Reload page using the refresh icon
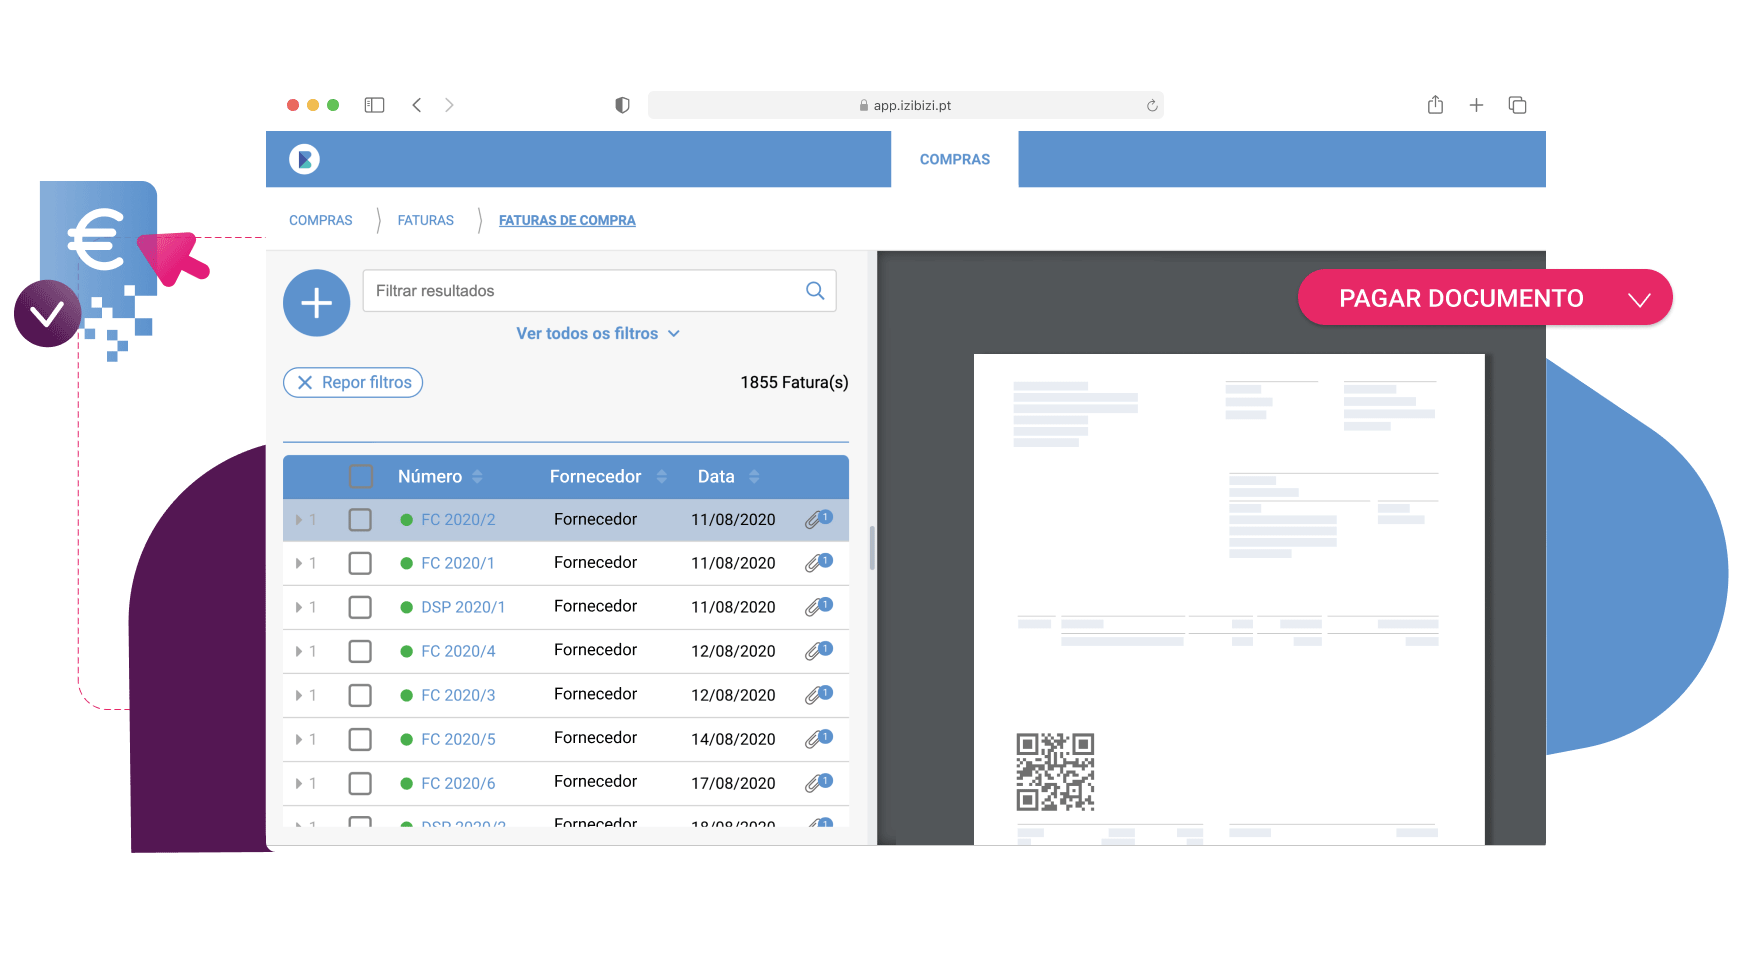1759x954 pixels. pyautogui.click(x=1152, y=106)
